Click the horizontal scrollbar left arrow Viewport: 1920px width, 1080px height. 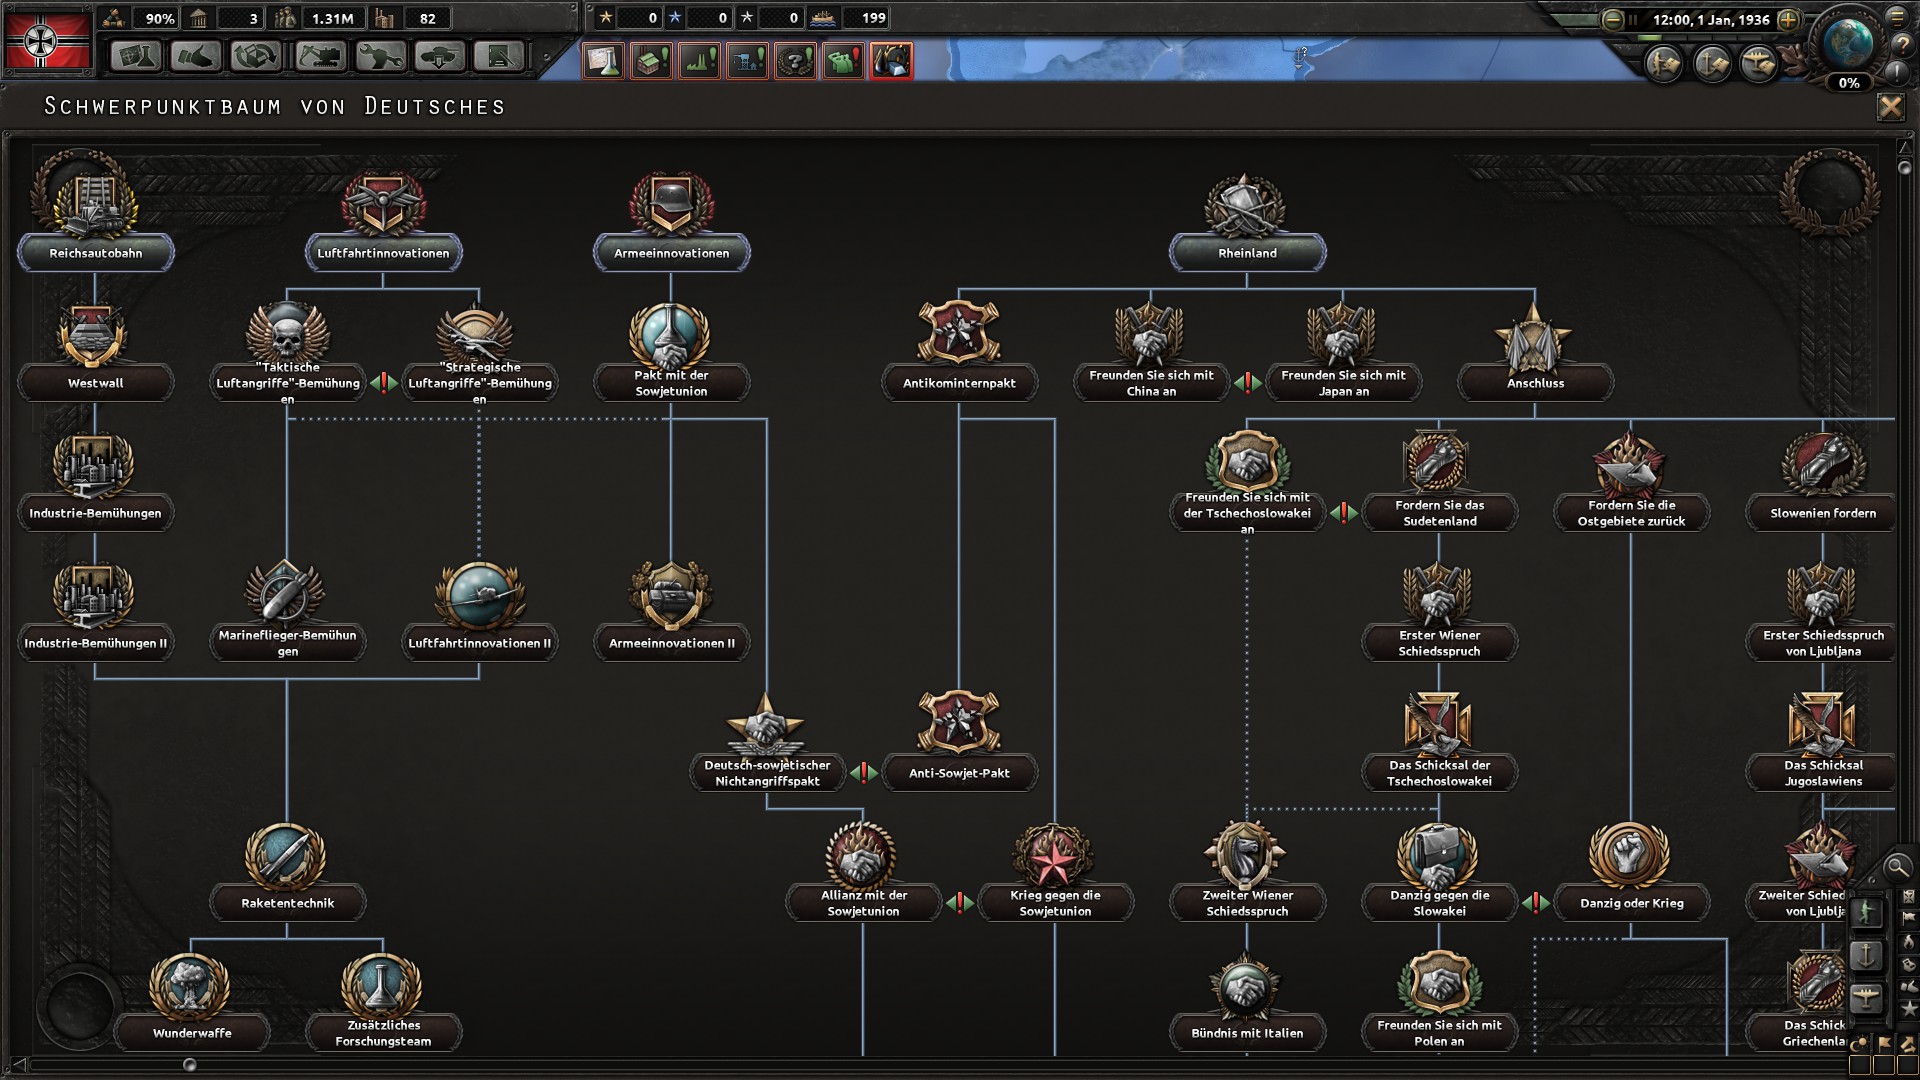coord(17,1064)
